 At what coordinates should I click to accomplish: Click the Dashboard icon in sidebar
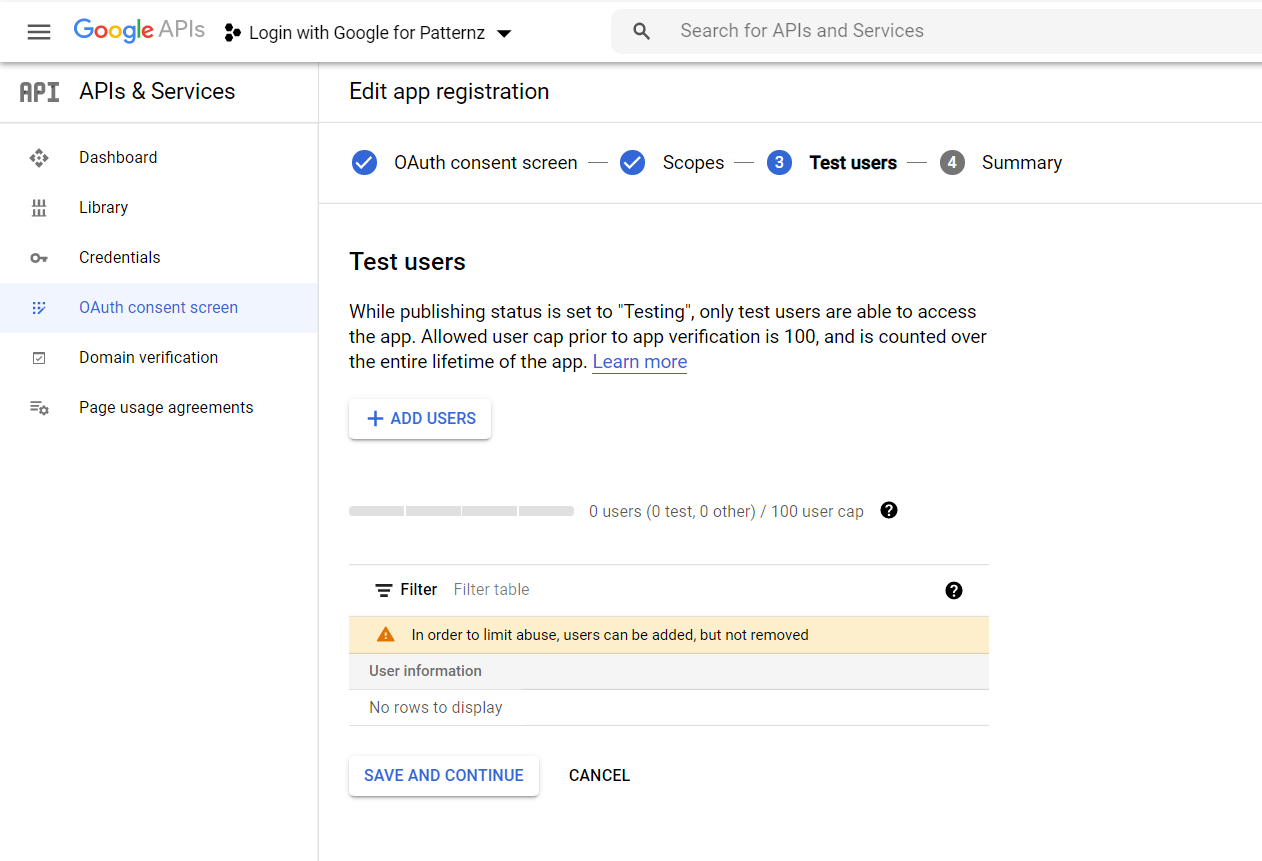39,158
